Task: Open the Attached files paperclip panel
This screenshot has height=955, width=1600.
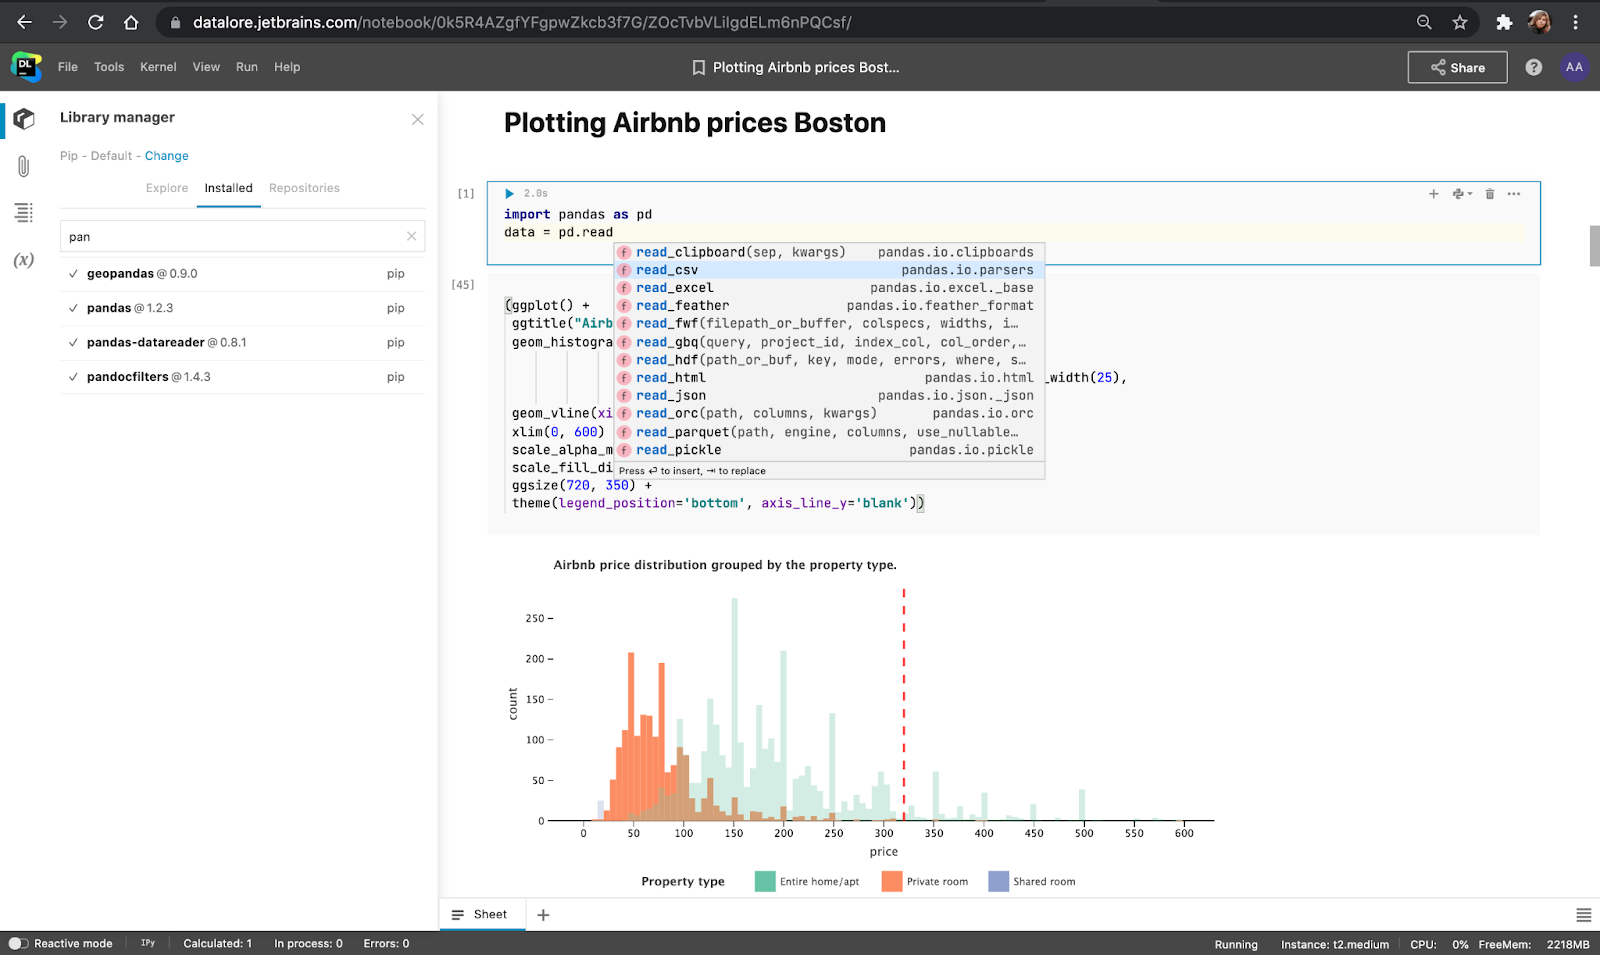Action: click(x=24, y=166)
